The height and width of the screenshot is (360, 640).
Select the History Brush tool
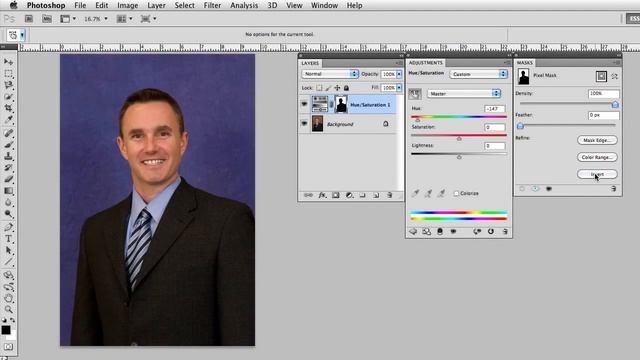coord(8,167)
